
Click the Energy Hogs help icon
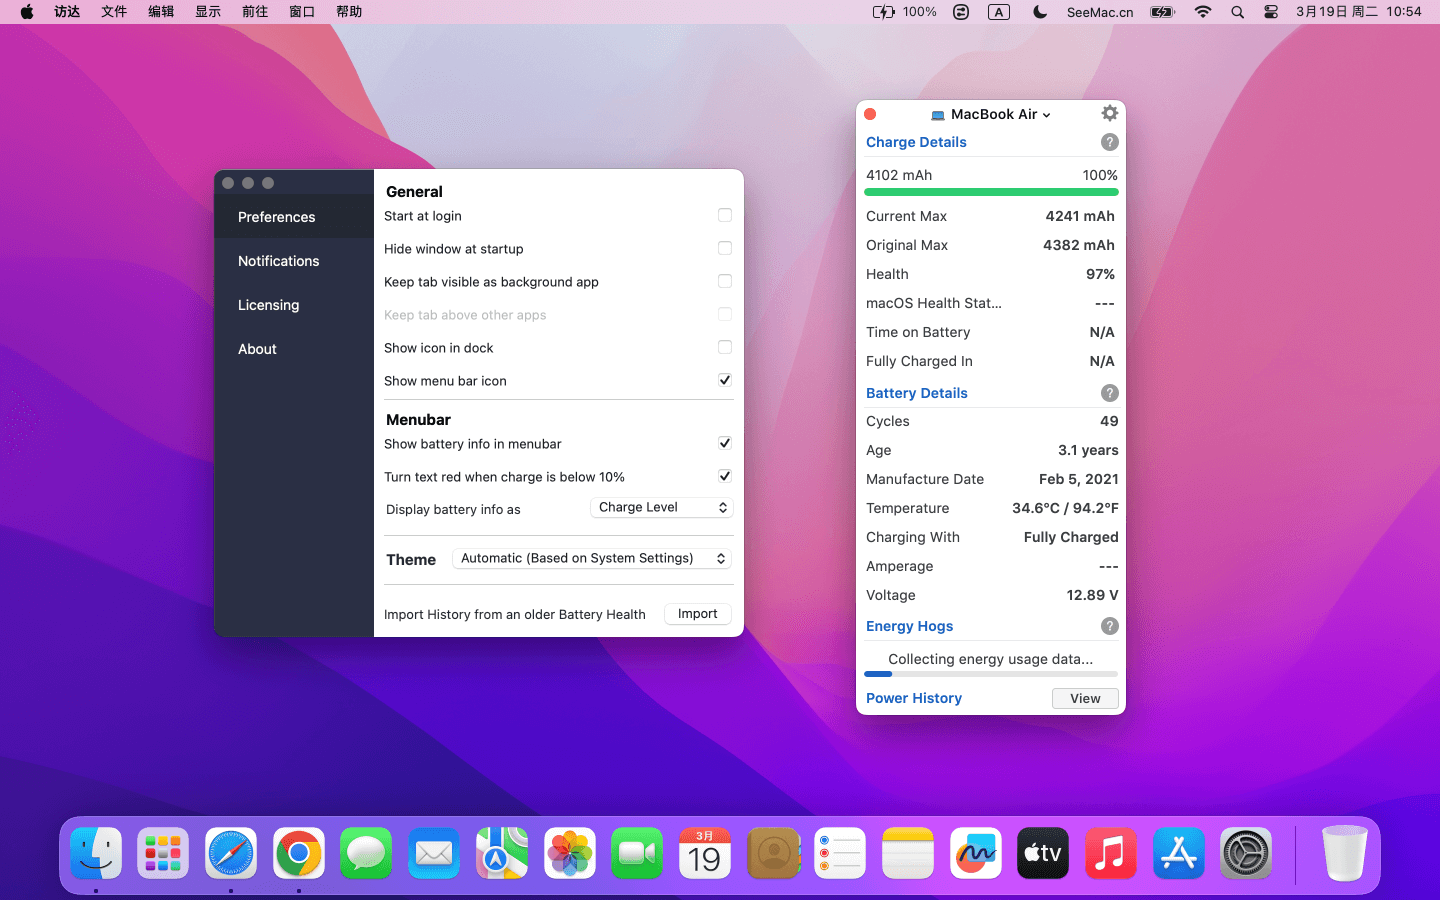(1109, 626)
